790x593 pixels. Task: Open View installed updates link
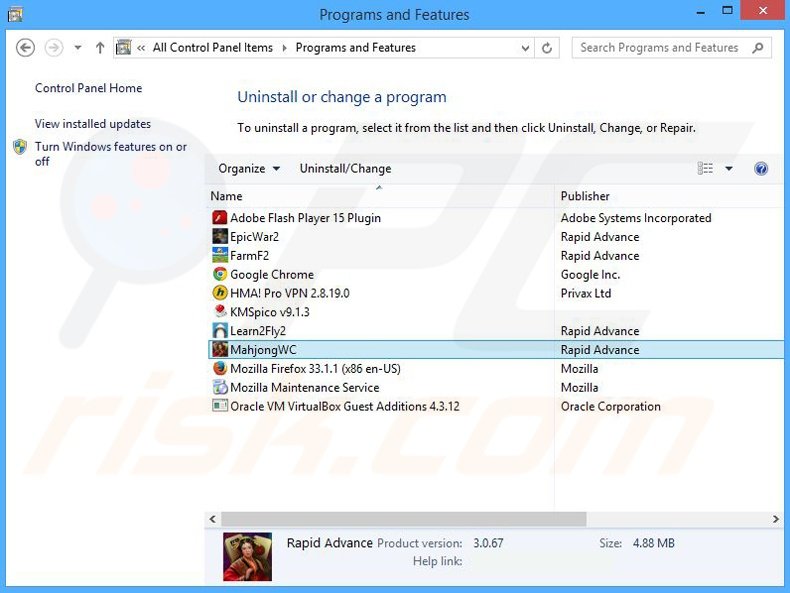93,124
